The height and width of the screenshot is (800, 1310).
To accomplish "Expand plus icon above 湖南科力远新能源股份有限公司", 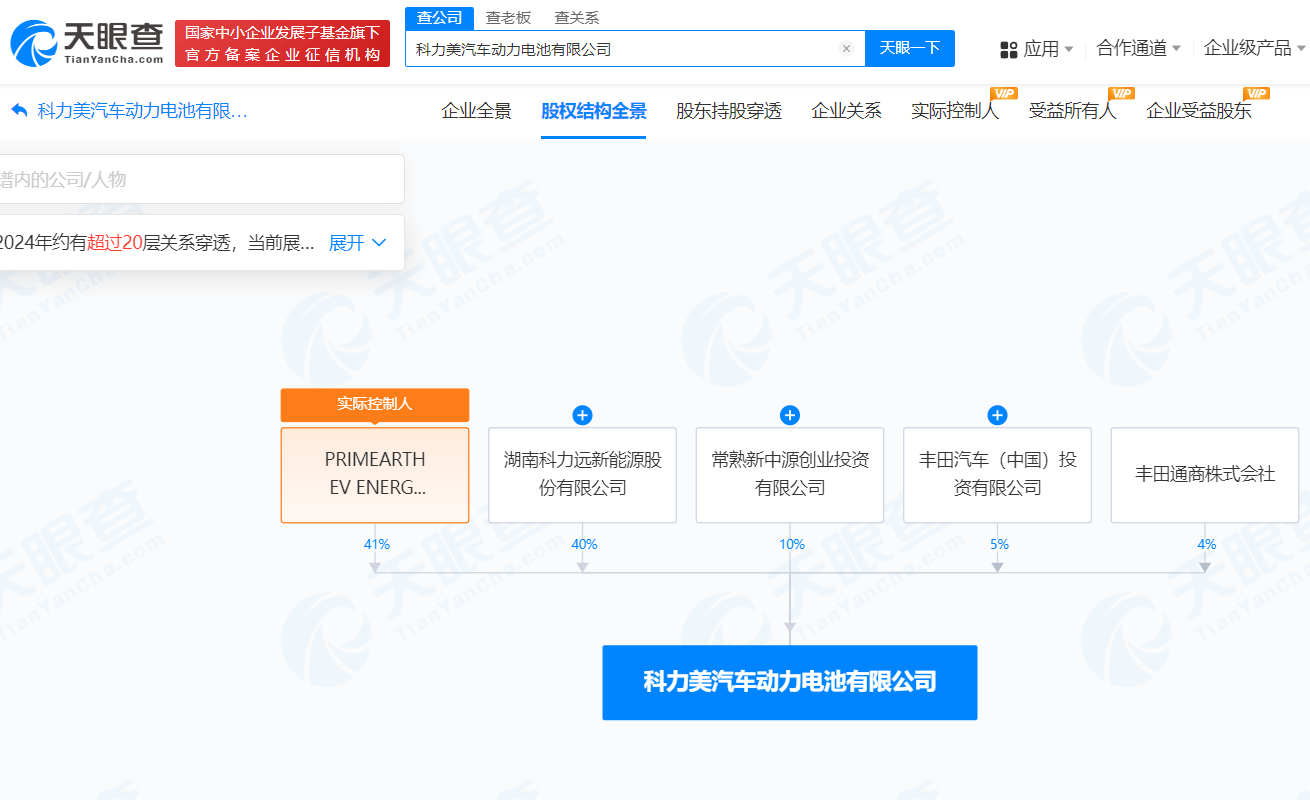I will [582, 415].
